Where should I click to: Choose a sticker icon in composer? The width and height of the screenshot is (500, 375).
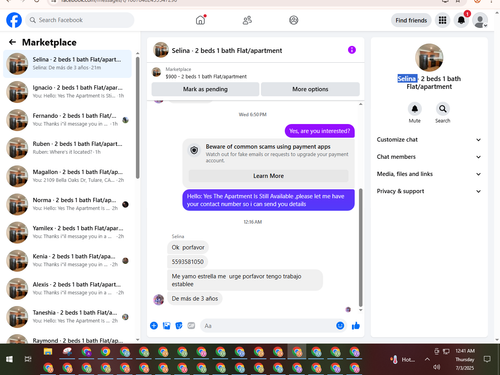pos(179,326)
